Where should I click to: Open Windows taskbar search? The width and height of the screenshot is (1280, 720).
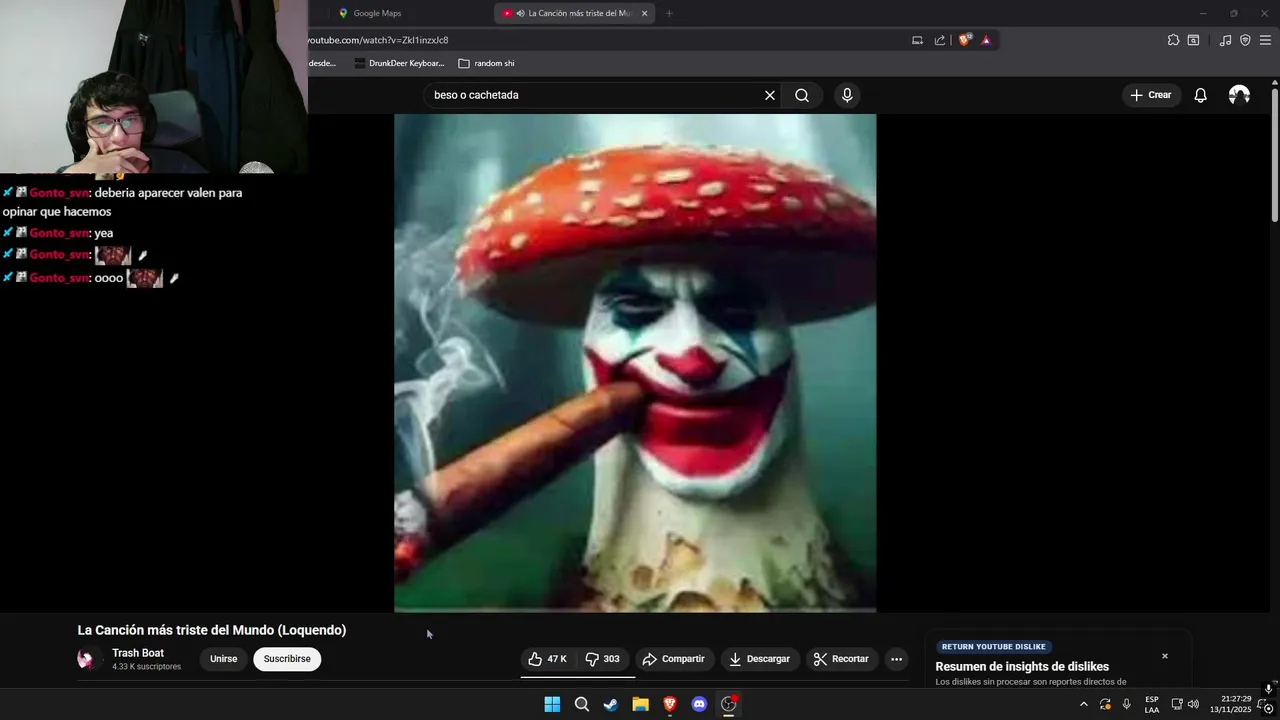pyautogui.click(x=581, y=704)
